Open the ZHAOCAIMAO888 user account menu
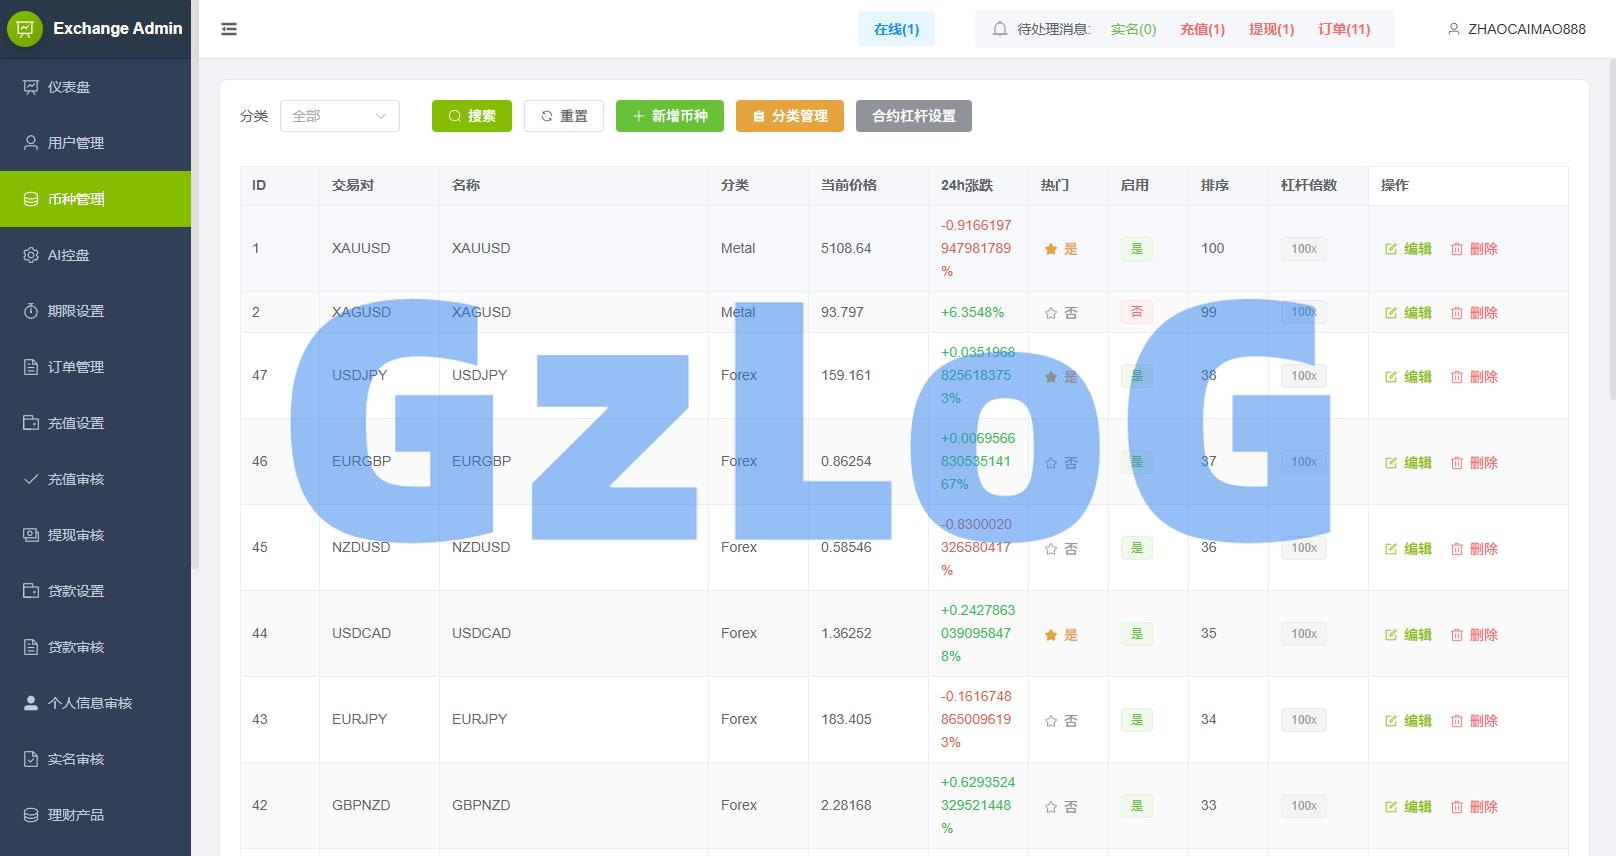This screenshot has width=1616, height=856. pos(1516,29)
